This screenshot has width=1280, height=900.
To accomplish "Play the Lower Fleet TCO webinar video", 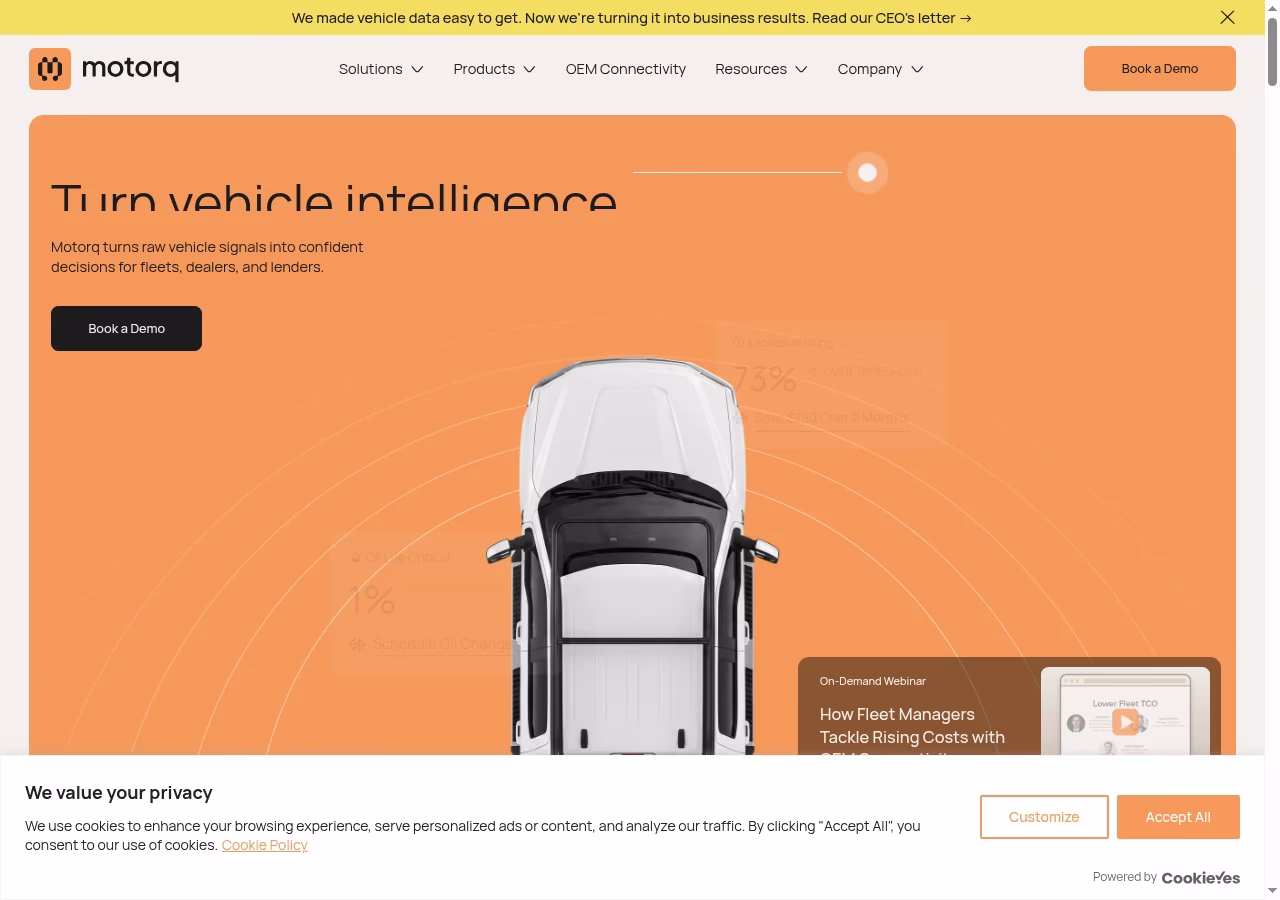I will point(1125,722).
